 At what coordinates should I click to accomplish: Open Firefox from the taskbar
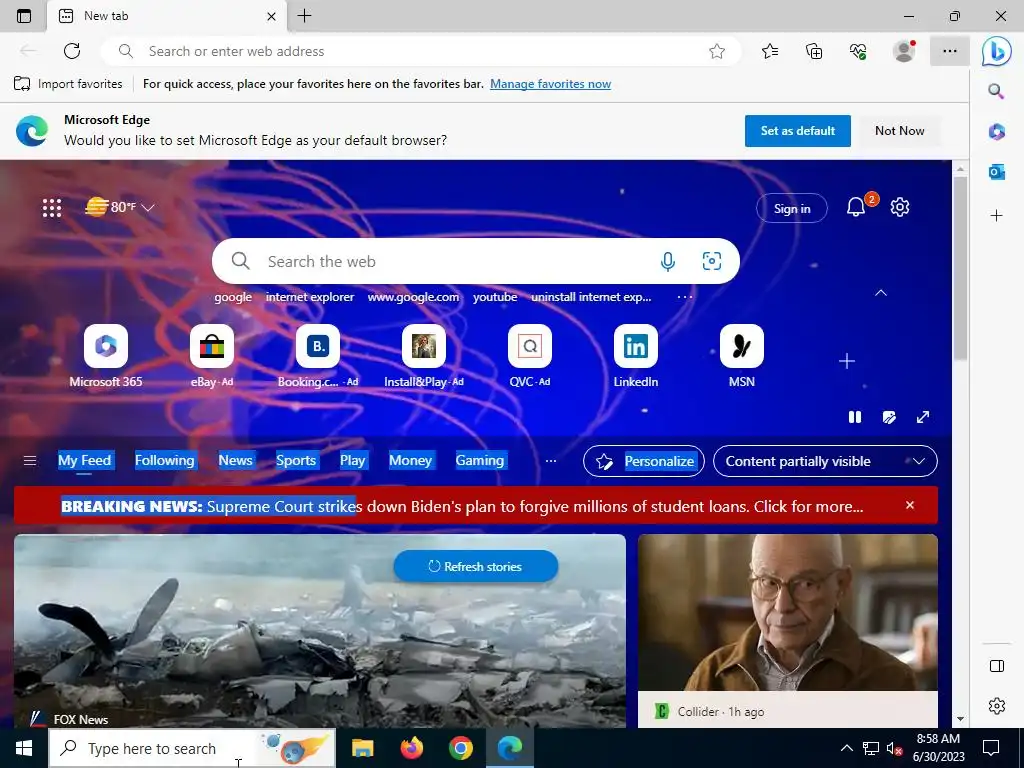point(411,748)
